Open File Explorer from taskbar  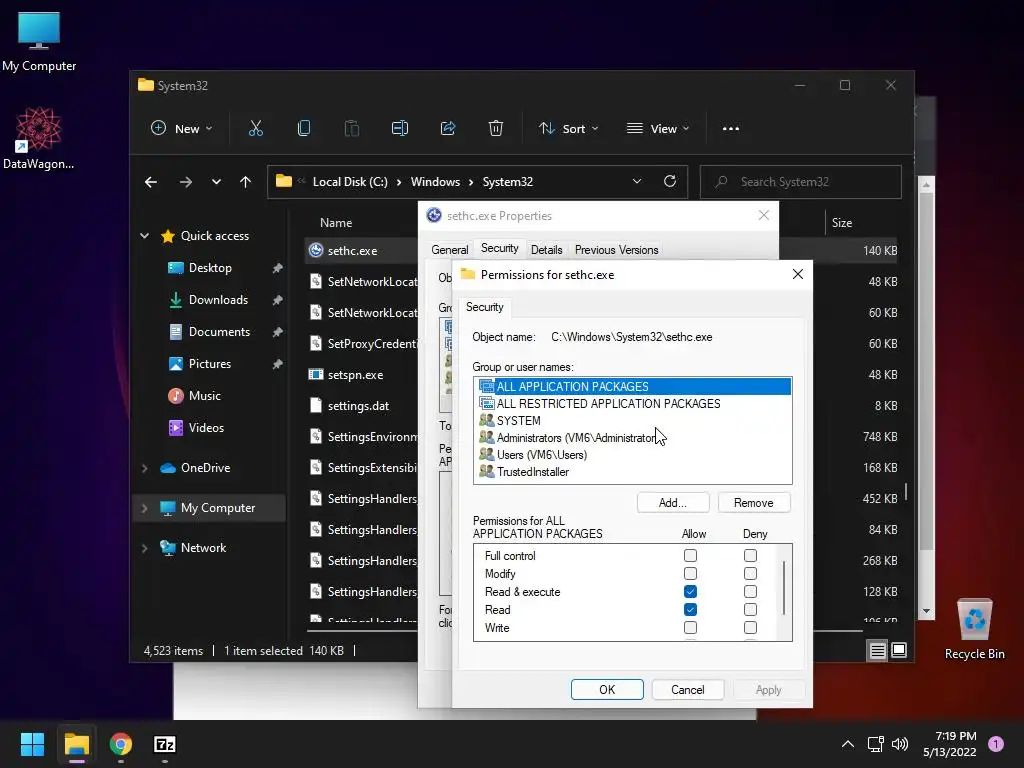point(77,744)
